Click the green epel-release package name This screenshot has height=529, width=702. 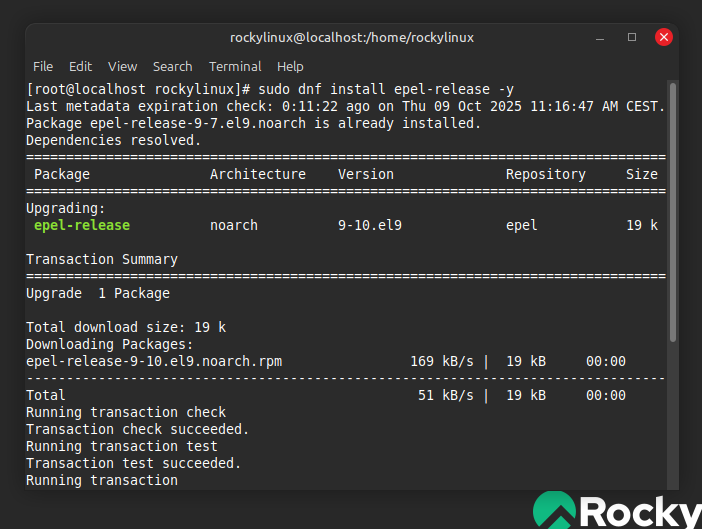point(82,225)
